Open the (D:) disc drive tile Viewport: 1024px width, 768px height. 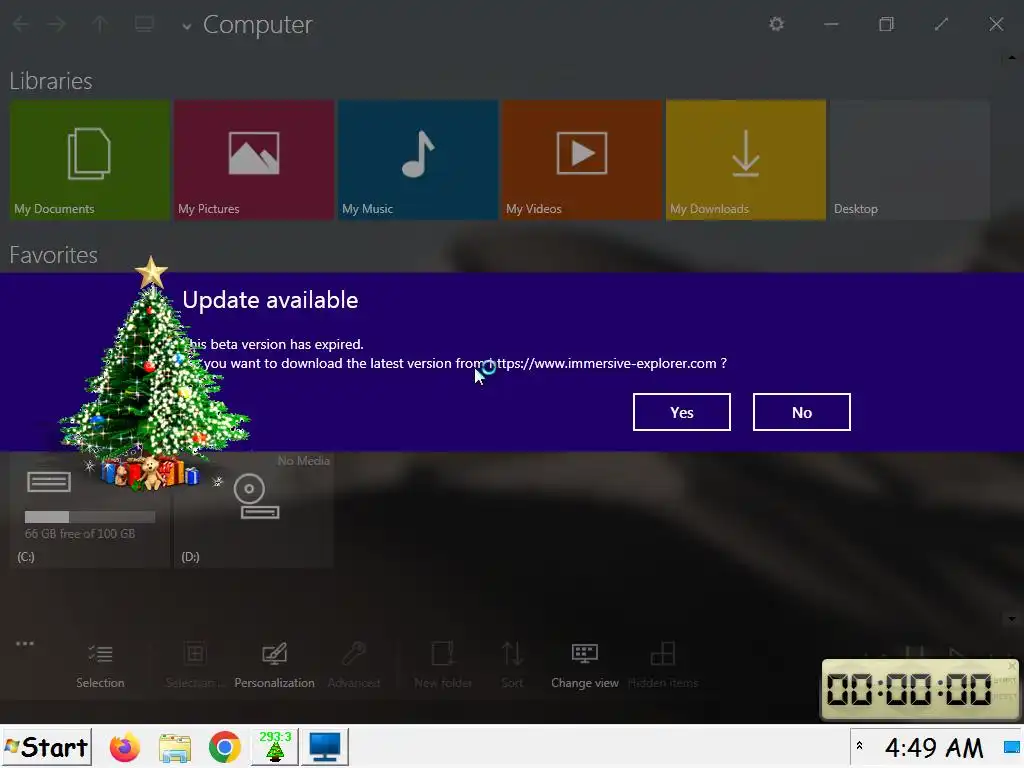point(254,510)
